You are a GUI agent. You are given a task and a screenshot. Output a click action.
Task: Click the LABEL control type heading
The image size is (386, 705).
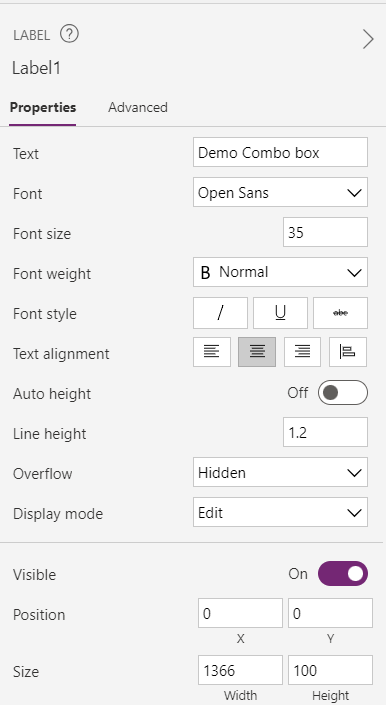click(x=31, y=35)
